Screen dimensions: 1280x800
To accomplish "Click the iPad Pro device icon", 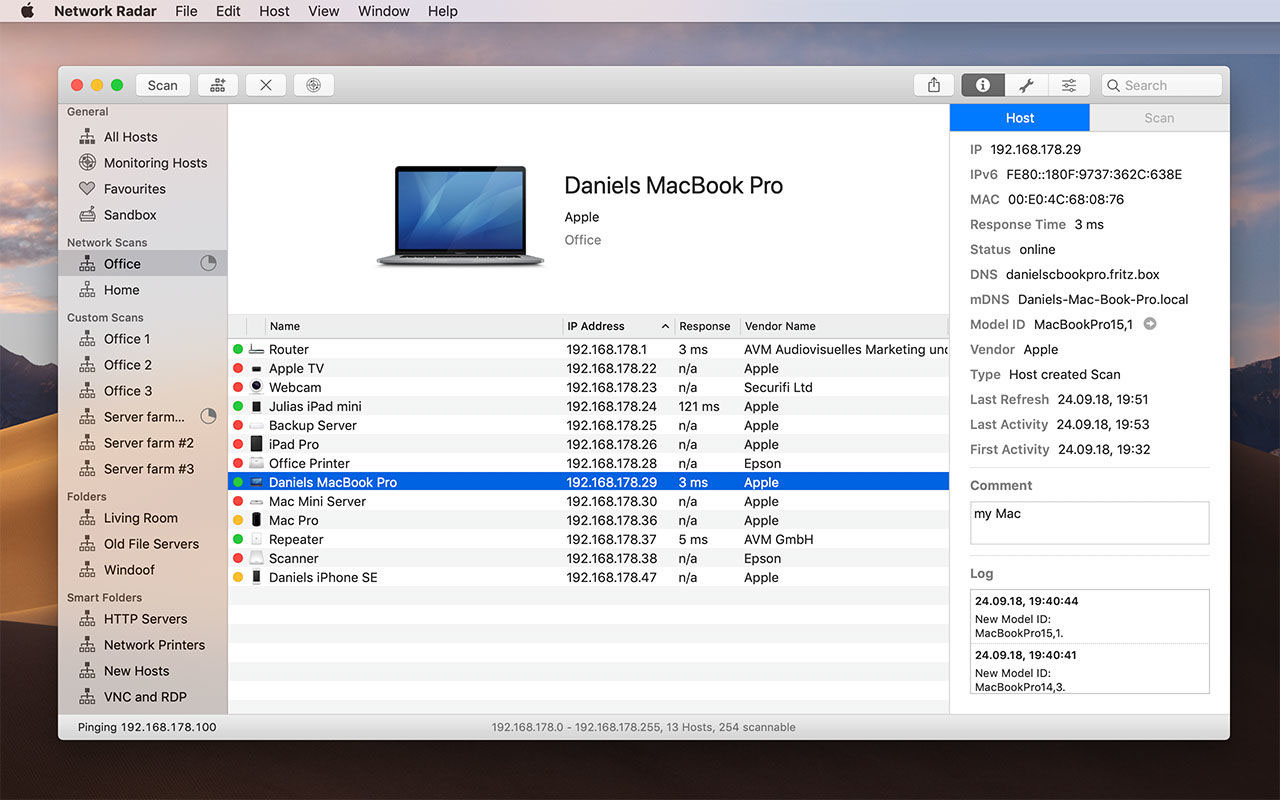I will pos(257,445).
